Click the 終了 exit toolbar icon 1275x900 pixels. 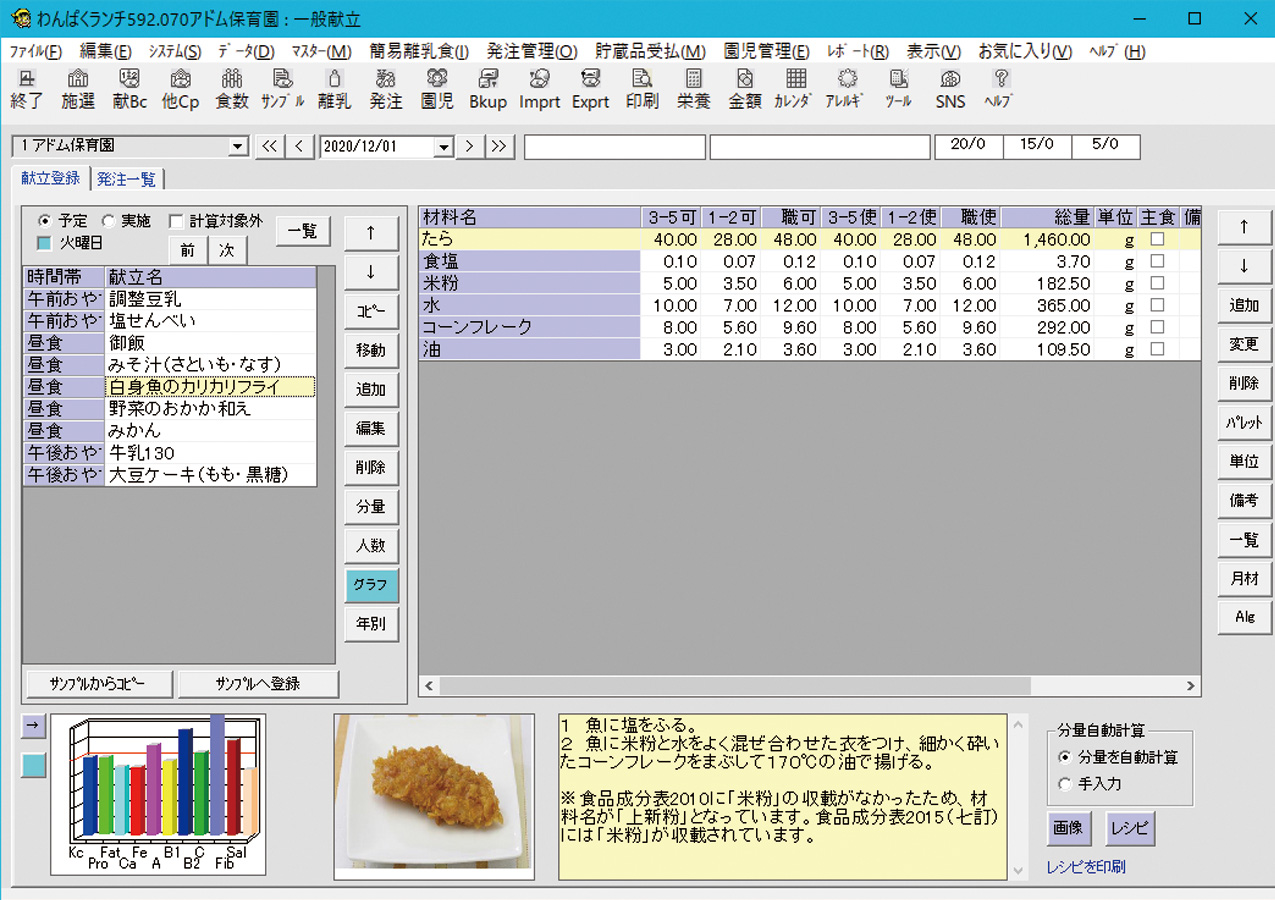27,88
